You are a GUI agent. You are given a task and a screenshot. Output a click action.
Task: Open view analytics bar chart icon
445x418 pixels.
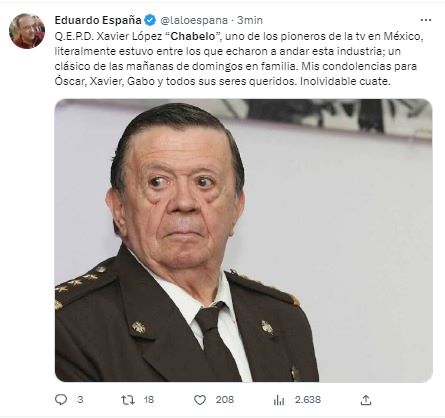pos(279,400)
